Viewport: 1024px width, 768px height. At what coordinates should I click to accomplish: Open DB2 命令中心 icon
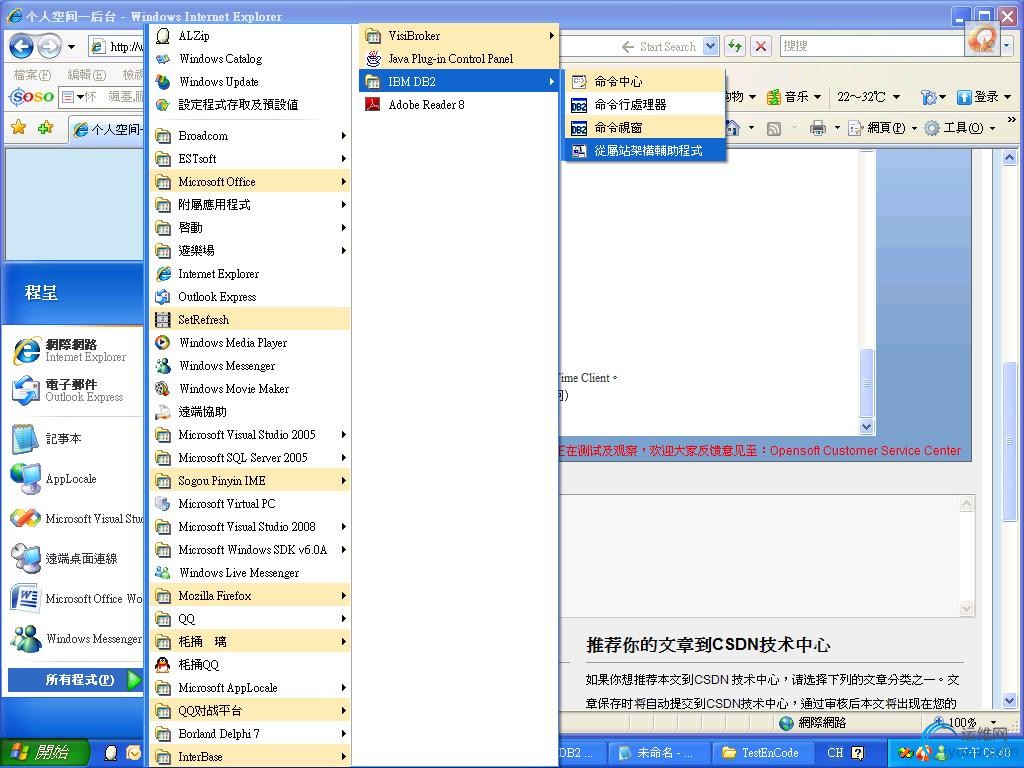click(x=579, y=82)
